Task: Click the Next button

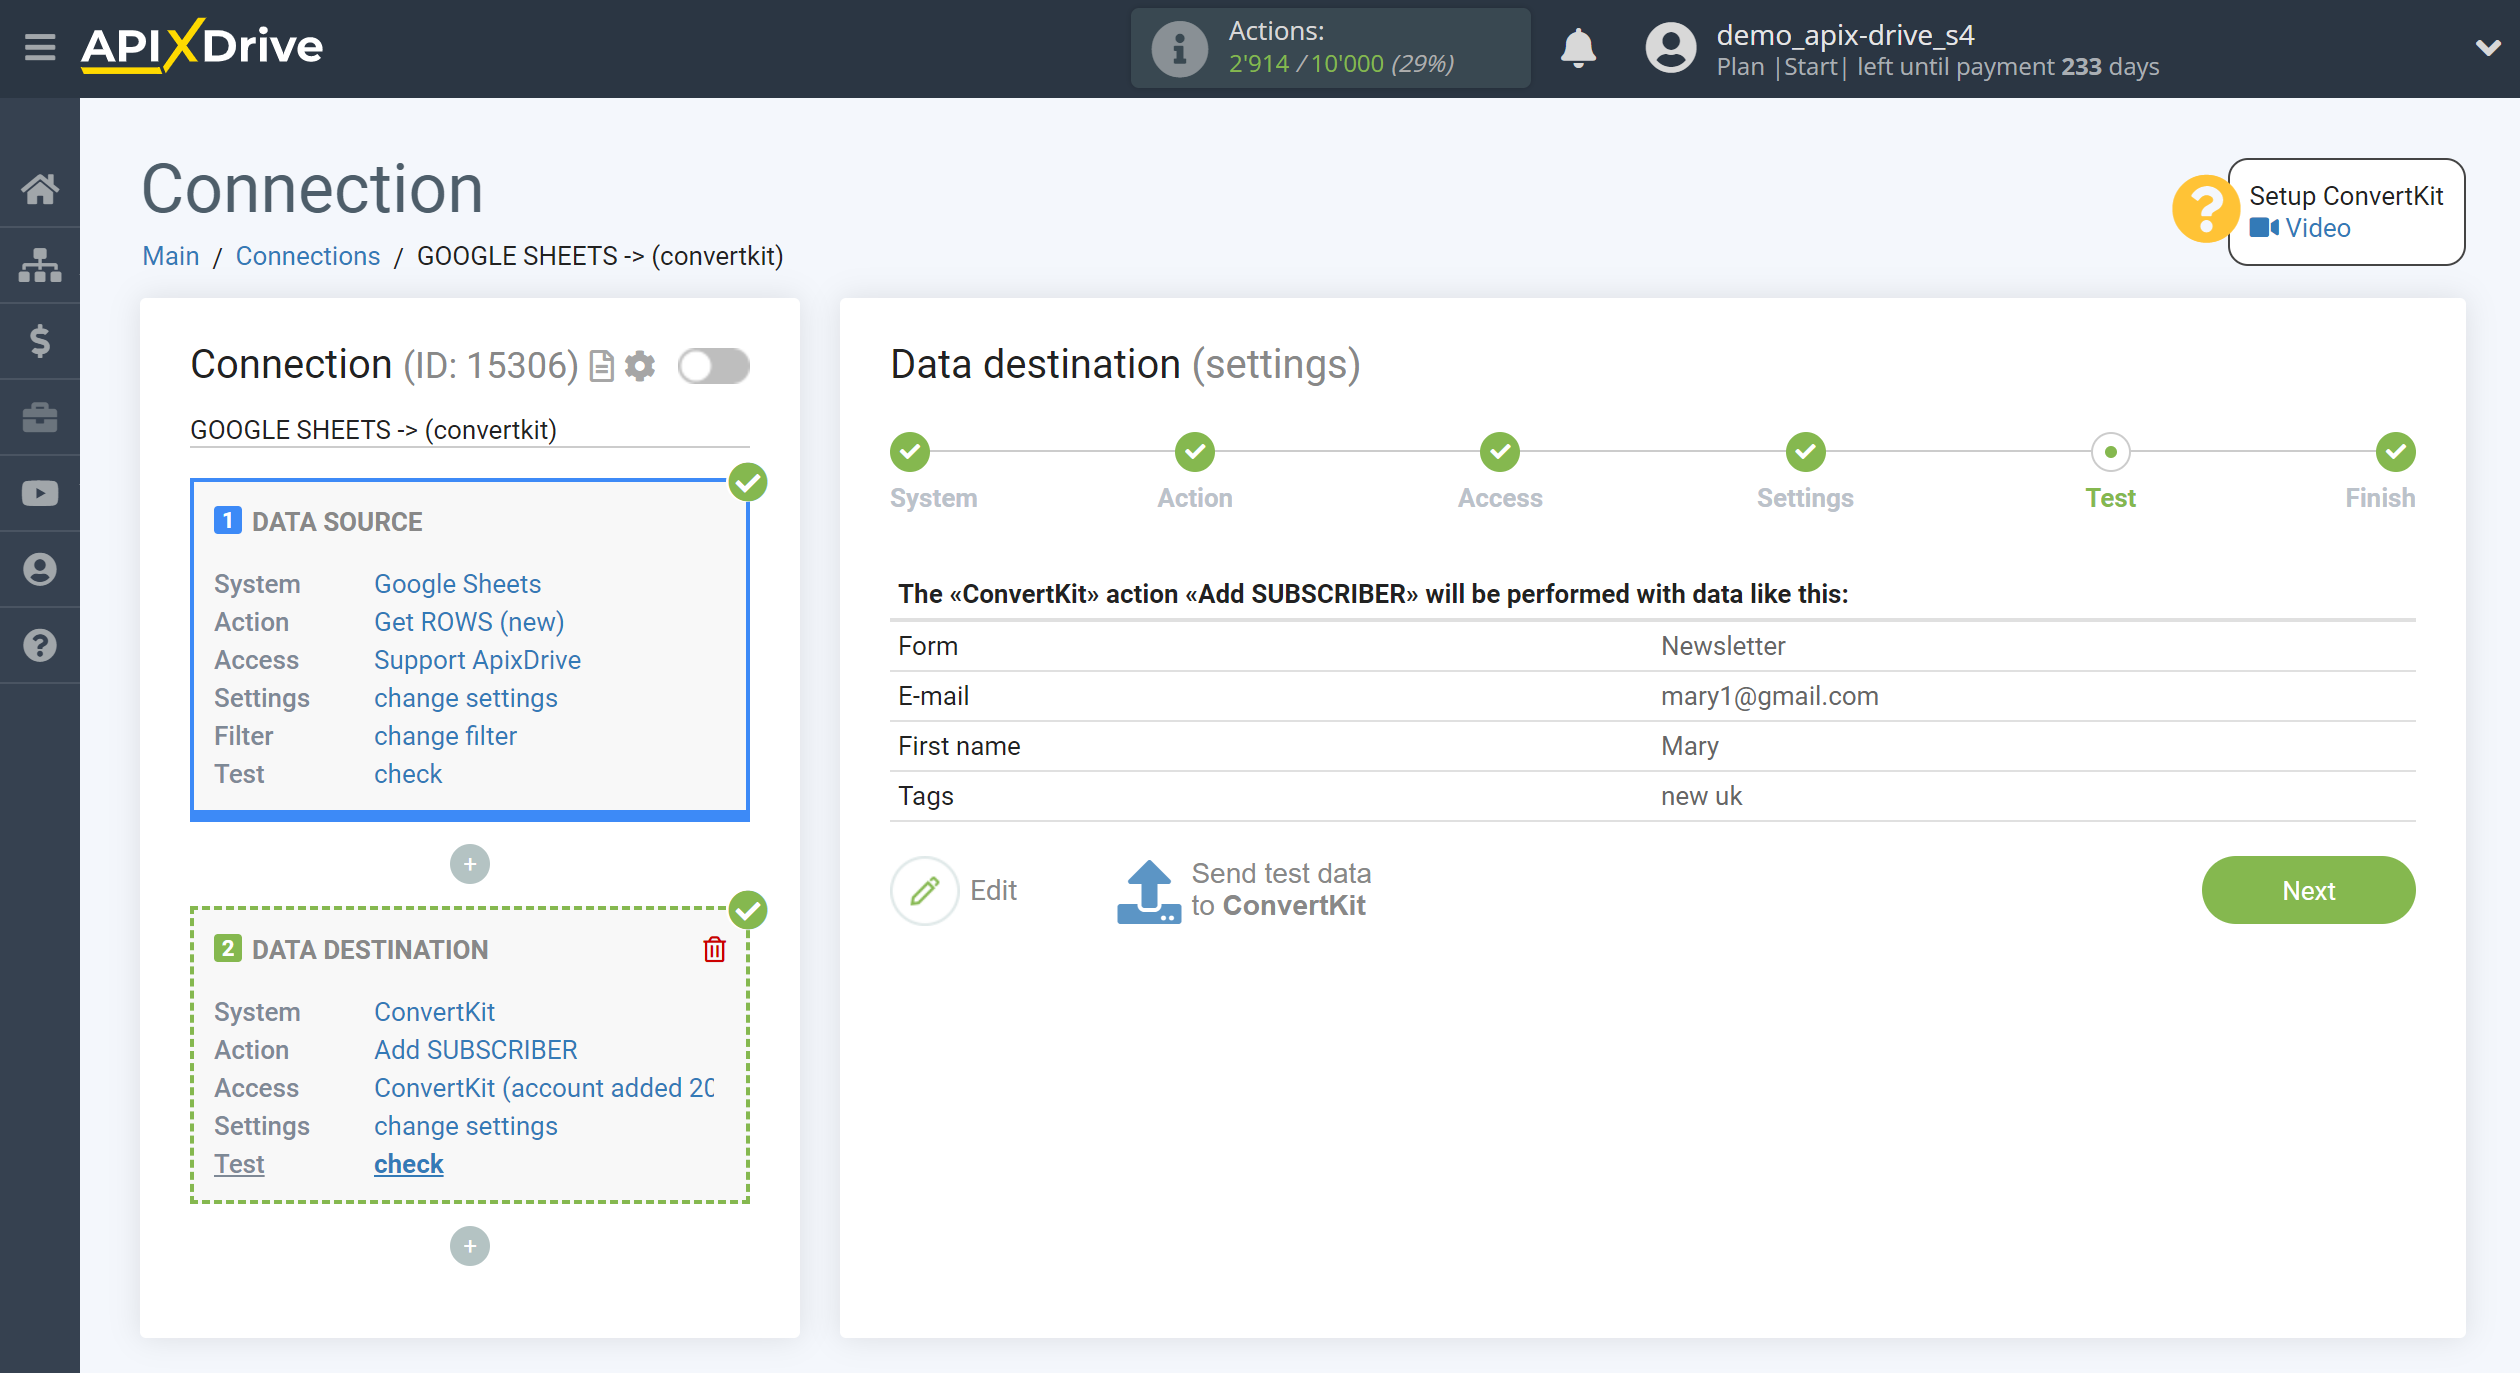Action: (x=2308, y=890)
